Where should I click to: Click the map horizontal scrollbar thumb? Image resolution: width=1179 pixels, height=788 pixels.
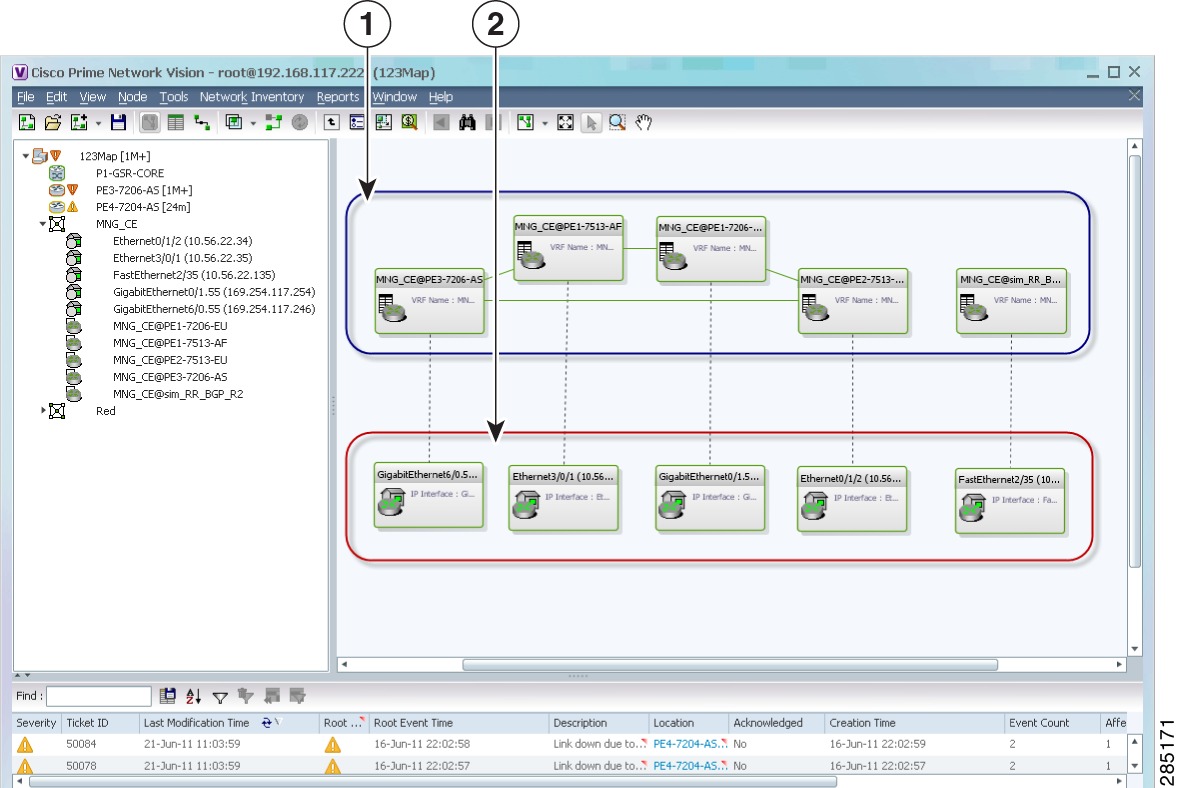[729, 665]
